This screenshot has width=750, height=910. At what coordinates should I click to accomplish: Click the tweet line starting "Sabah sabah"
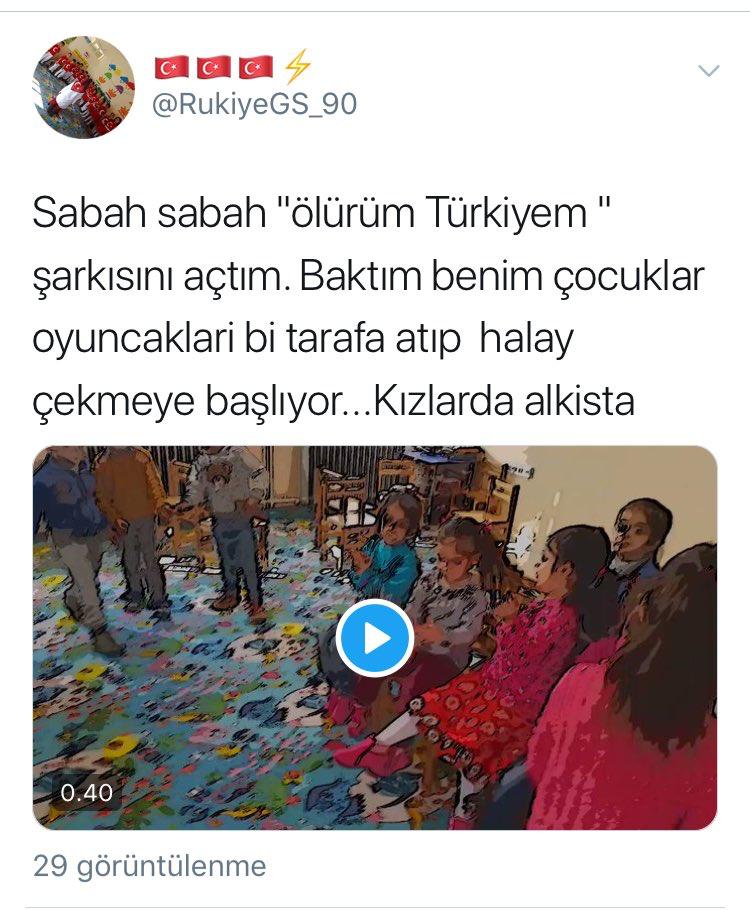(x=323, y=213)
